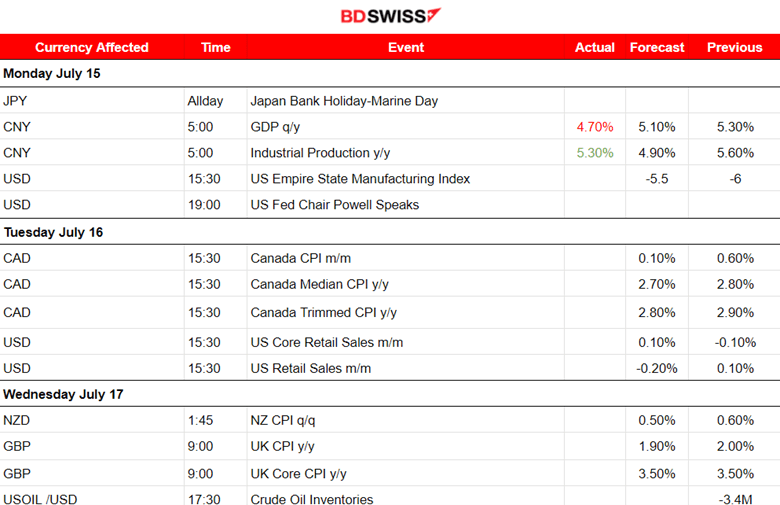Image resolution: width=780 pixels, height=505 pixels.
Task: Select the Tuesday July 16 date row
Action: [53, 232]
